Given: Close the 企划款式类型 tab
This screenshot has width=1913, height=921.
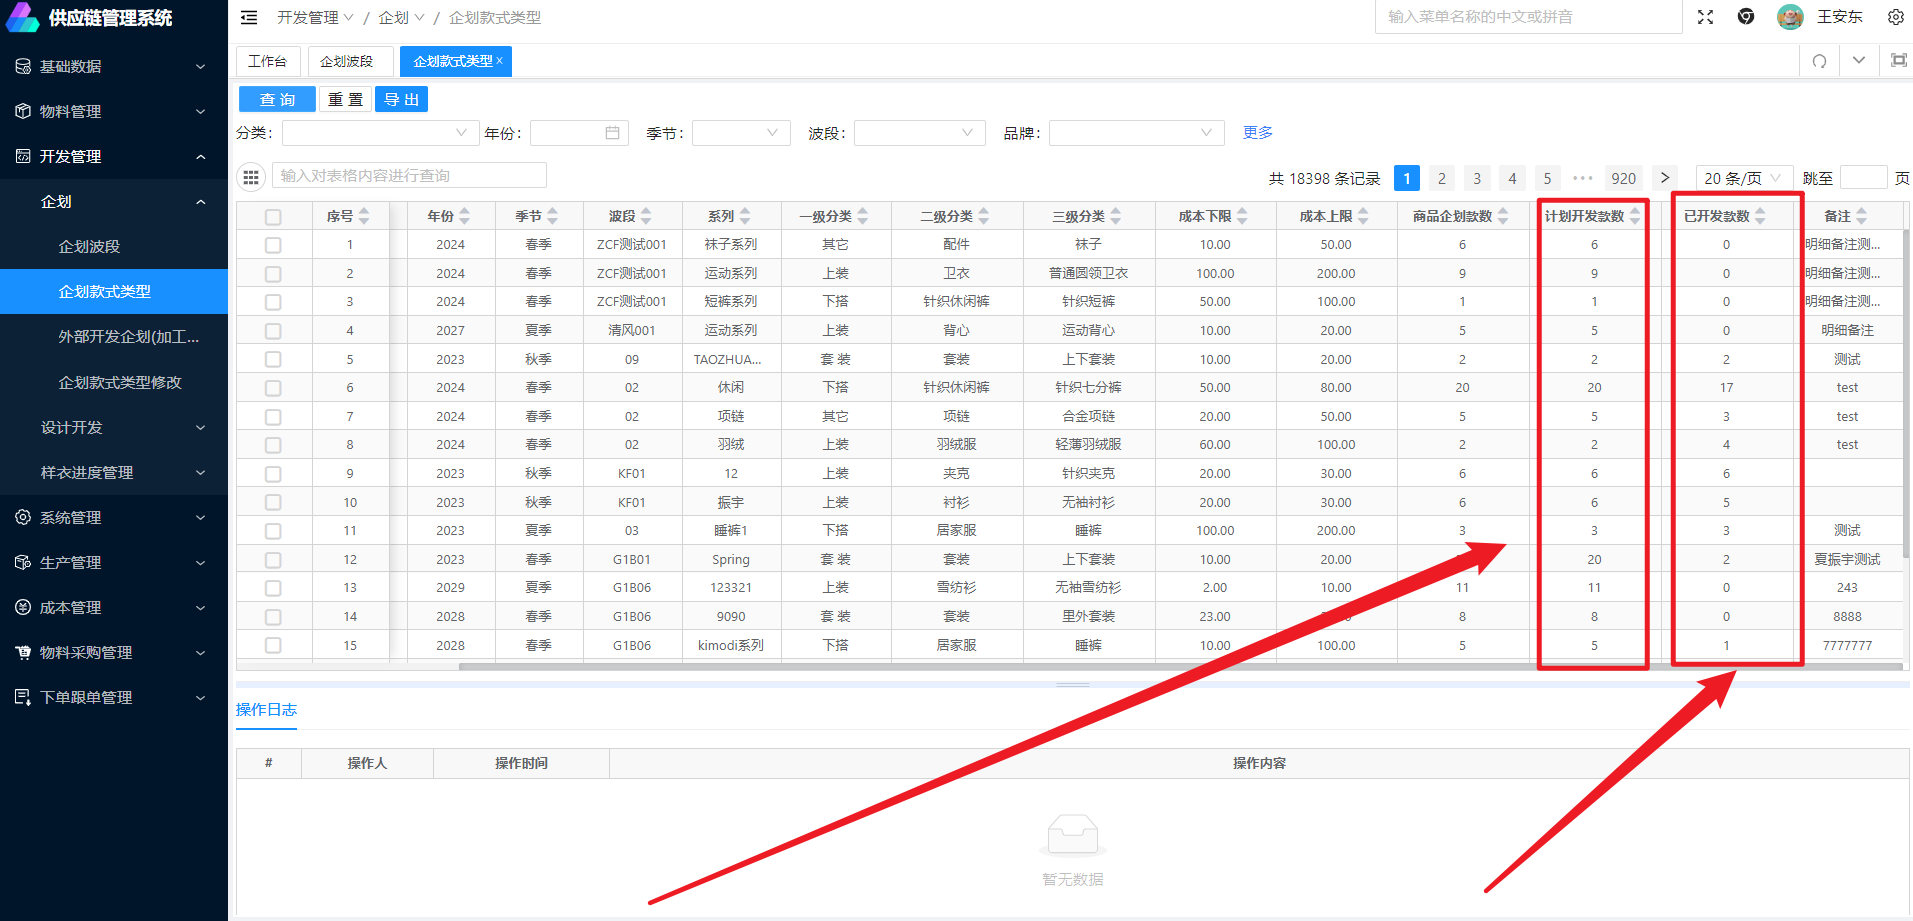Looking at the screenshot, I should click(500, 61).
